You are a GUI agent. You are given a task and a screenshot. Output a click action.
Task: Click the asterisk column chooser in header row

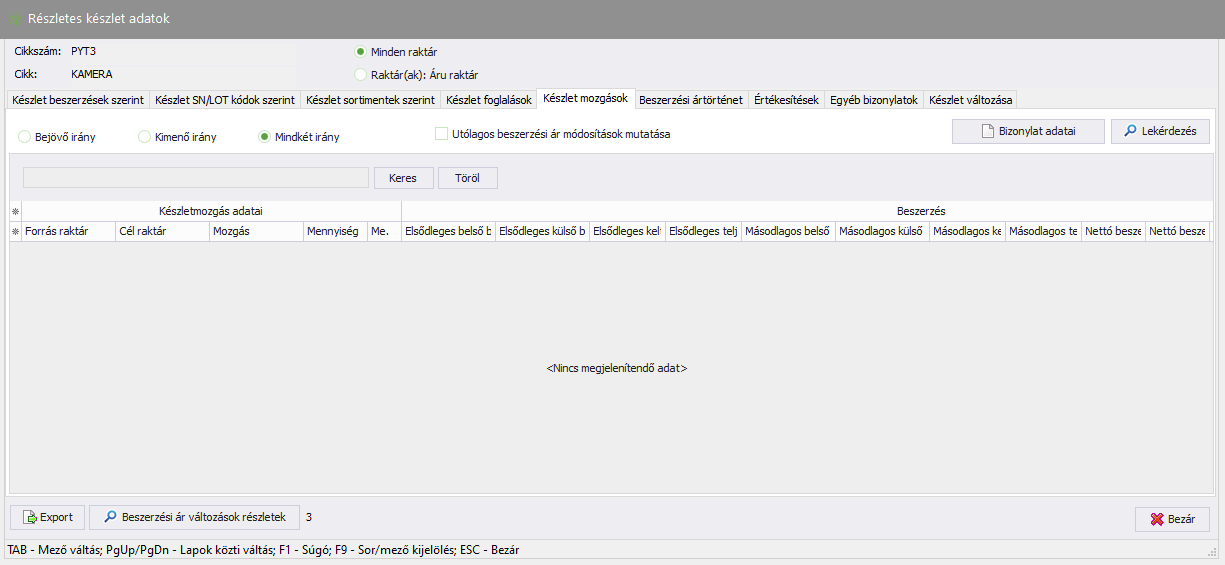coord(15,232)
